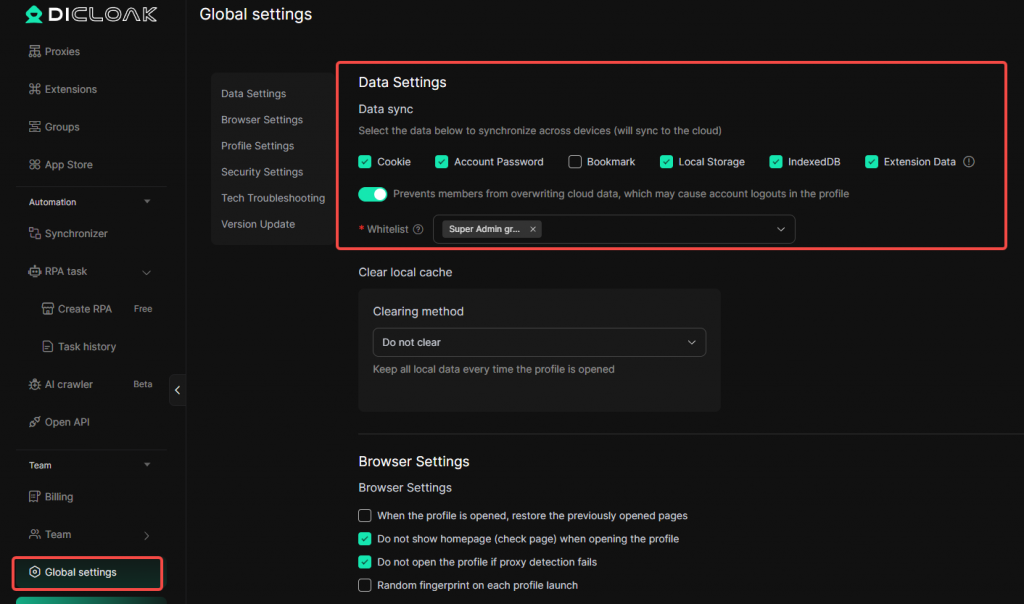
Task: Uncheck the Cookie sync checkbox
Action: click(365, 162)
